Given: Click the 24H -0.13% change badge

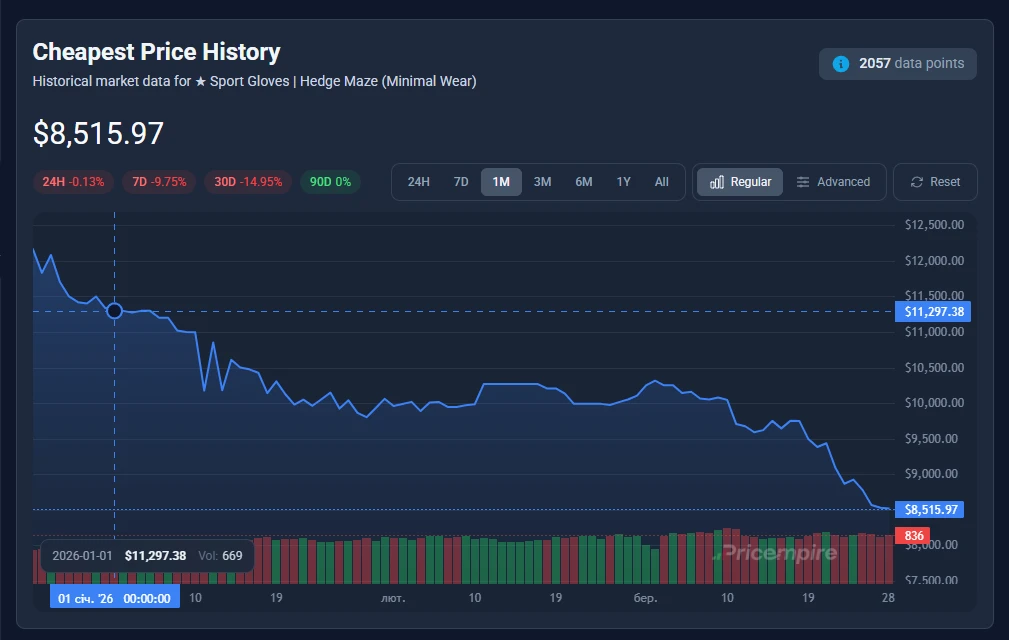Looking at the screenshot, I should (73, 182).
